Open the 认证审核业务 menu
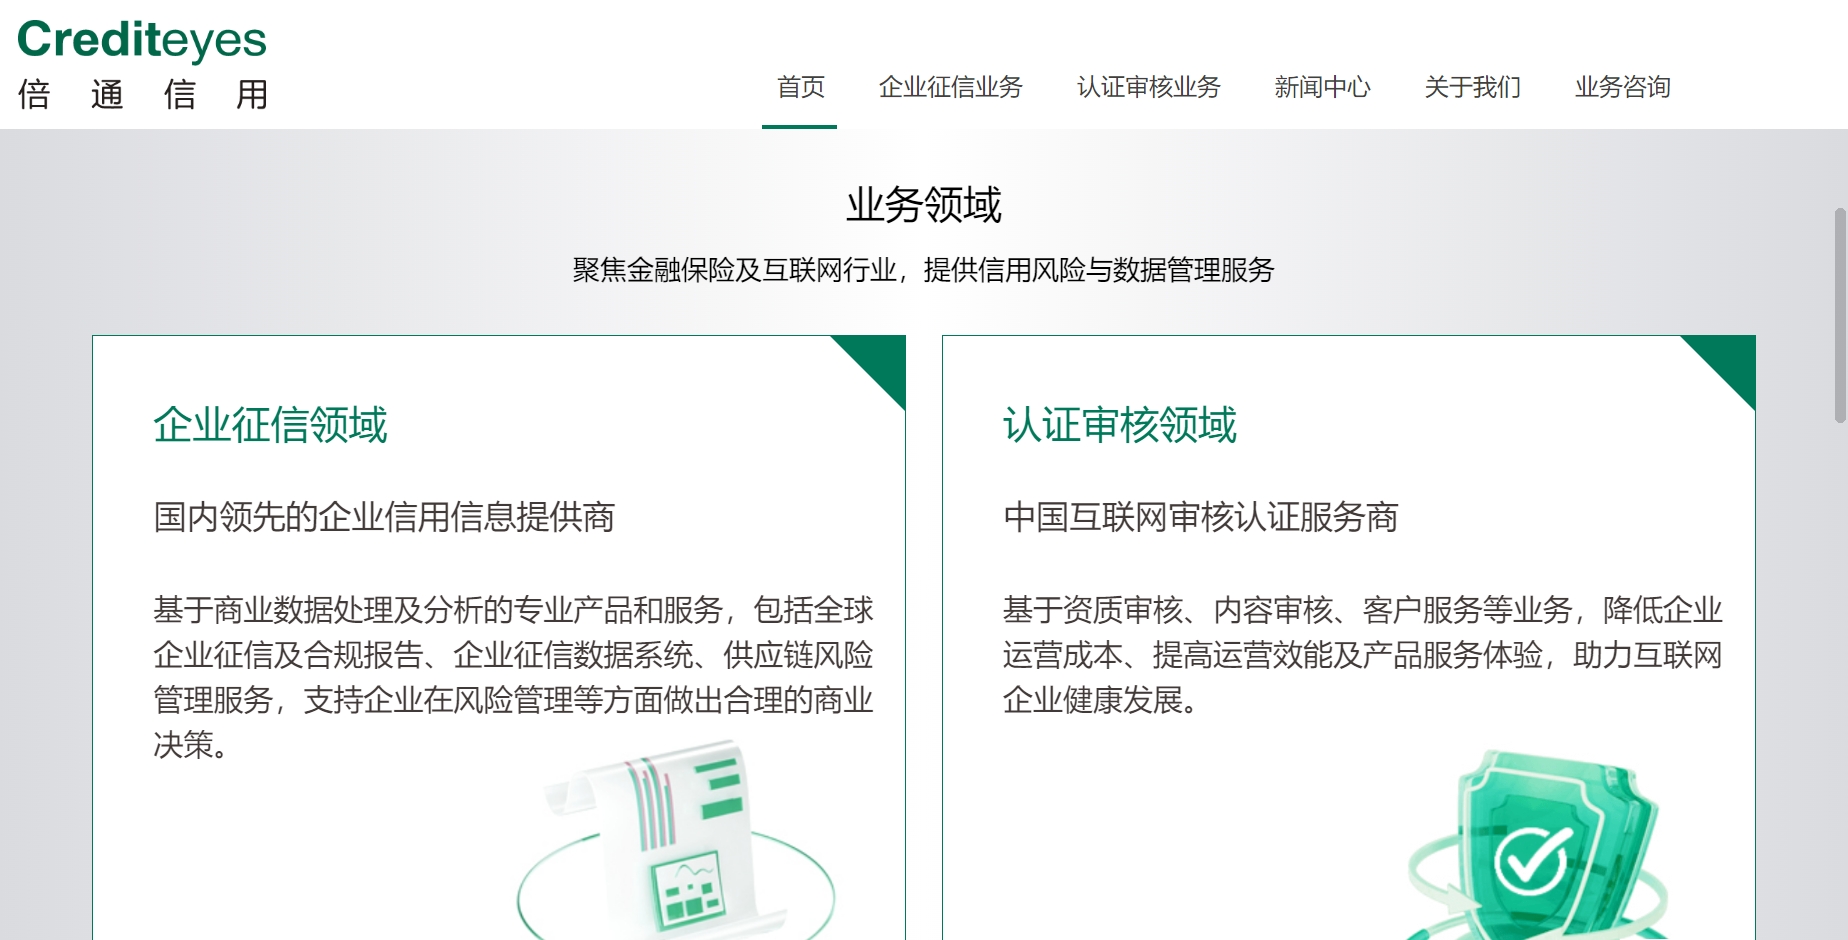 (x=1148, y=88)
